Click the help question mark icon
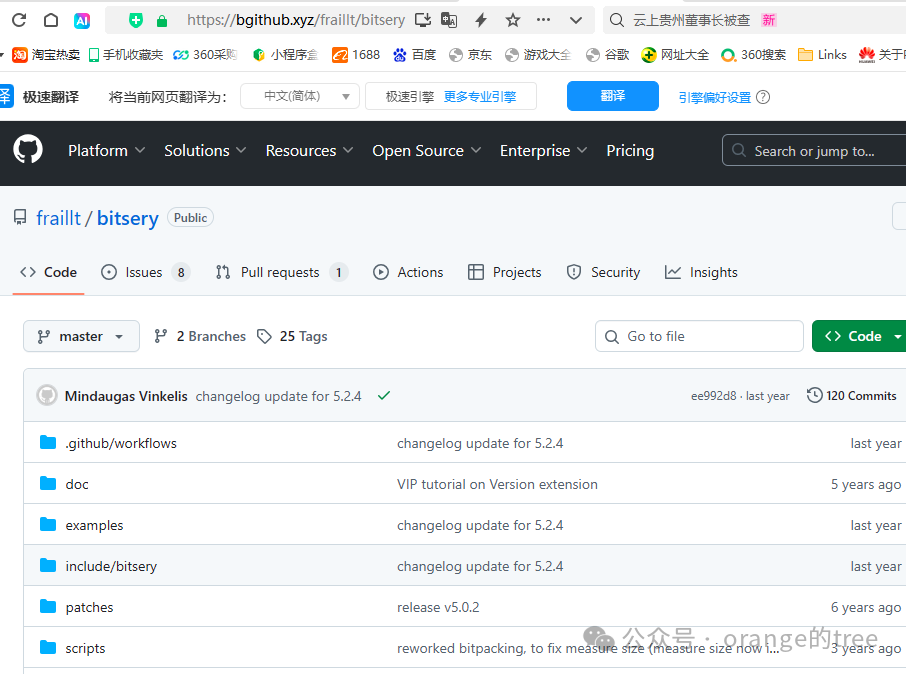906x674 pixels. point(763,97)
